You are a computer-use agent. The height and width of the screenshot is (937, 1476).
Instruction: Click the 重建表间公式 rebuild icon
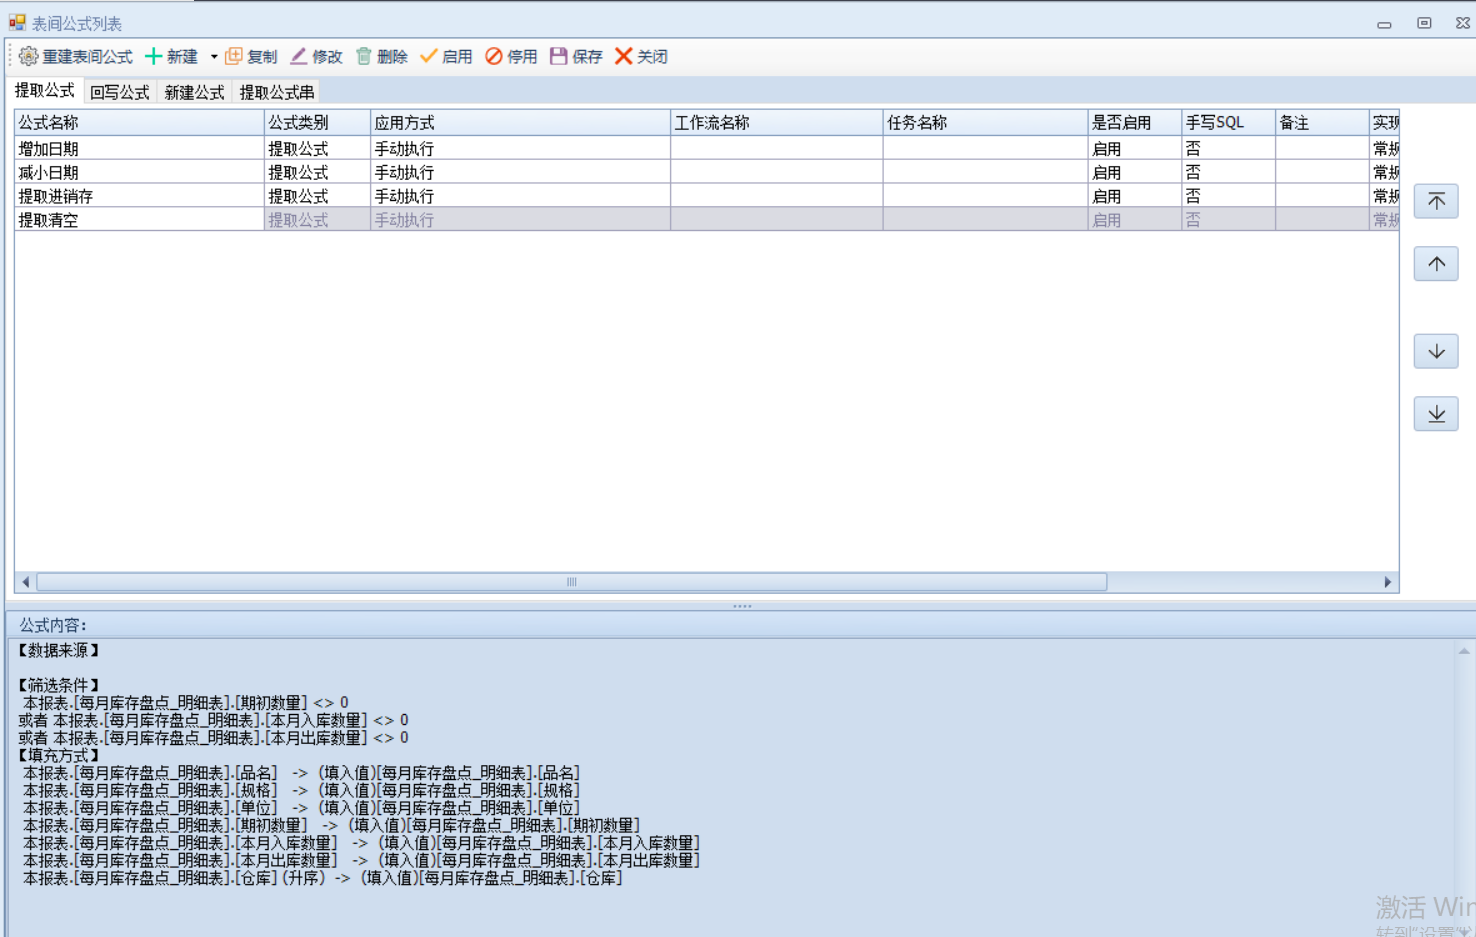pyautogui.click(x=29, y=57)
